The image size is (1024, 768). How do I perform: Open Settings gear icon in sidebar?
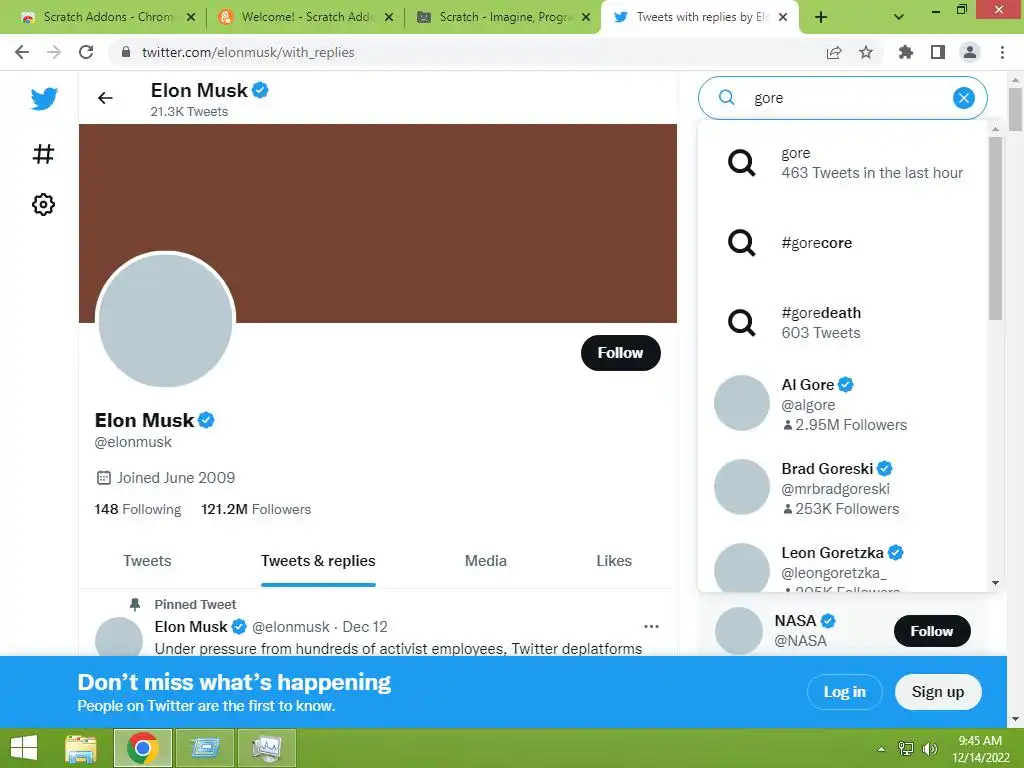tap(43, 205)
